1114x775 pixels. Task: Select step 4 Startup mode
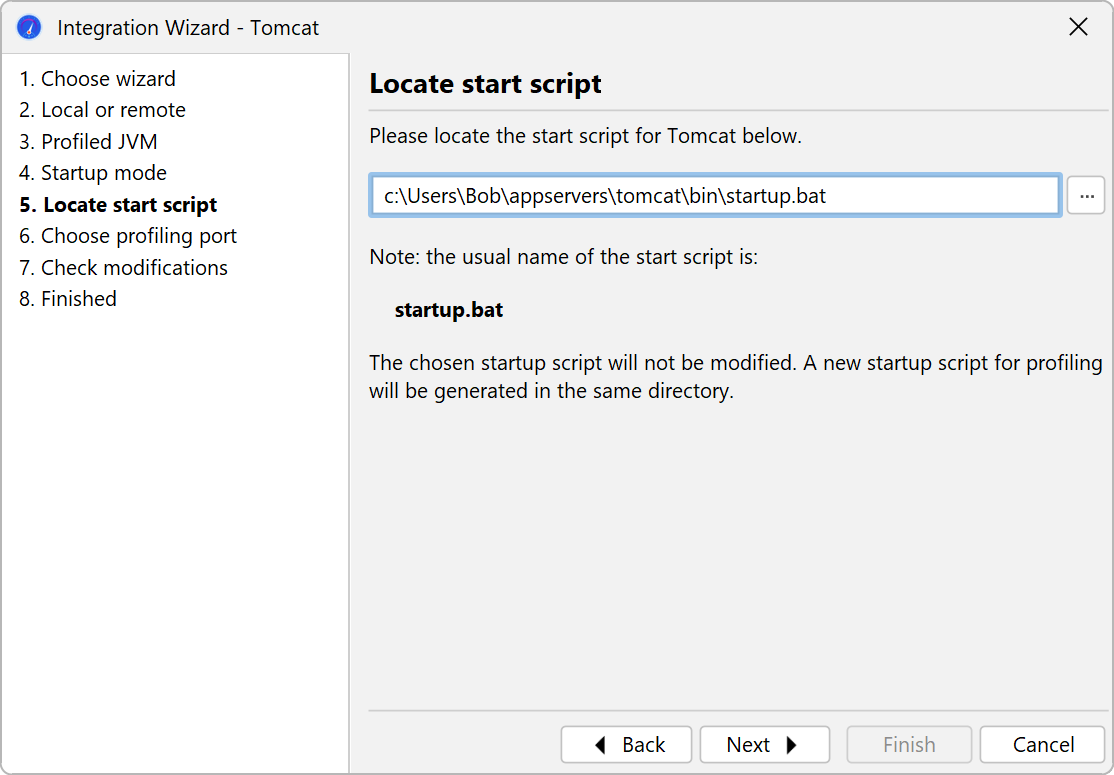click(x=93, y=173)
